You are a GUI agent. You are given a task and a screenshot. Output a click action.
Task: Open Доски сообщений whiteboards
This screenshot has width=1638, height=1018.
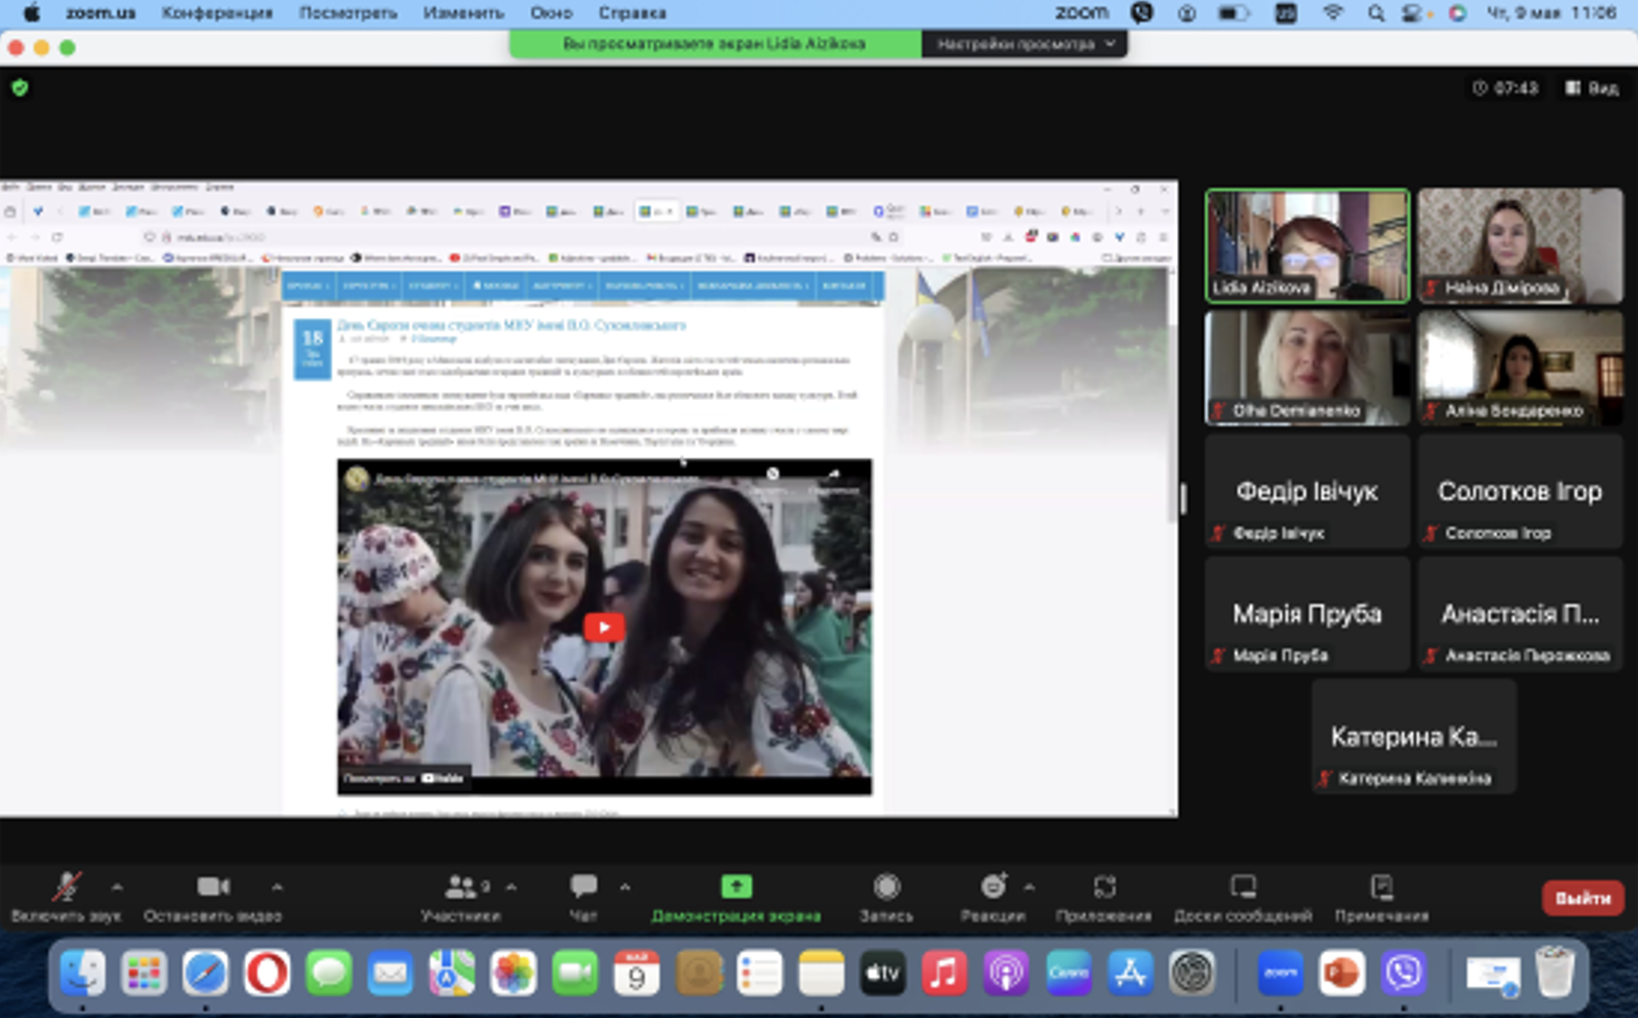point(1242,888)
